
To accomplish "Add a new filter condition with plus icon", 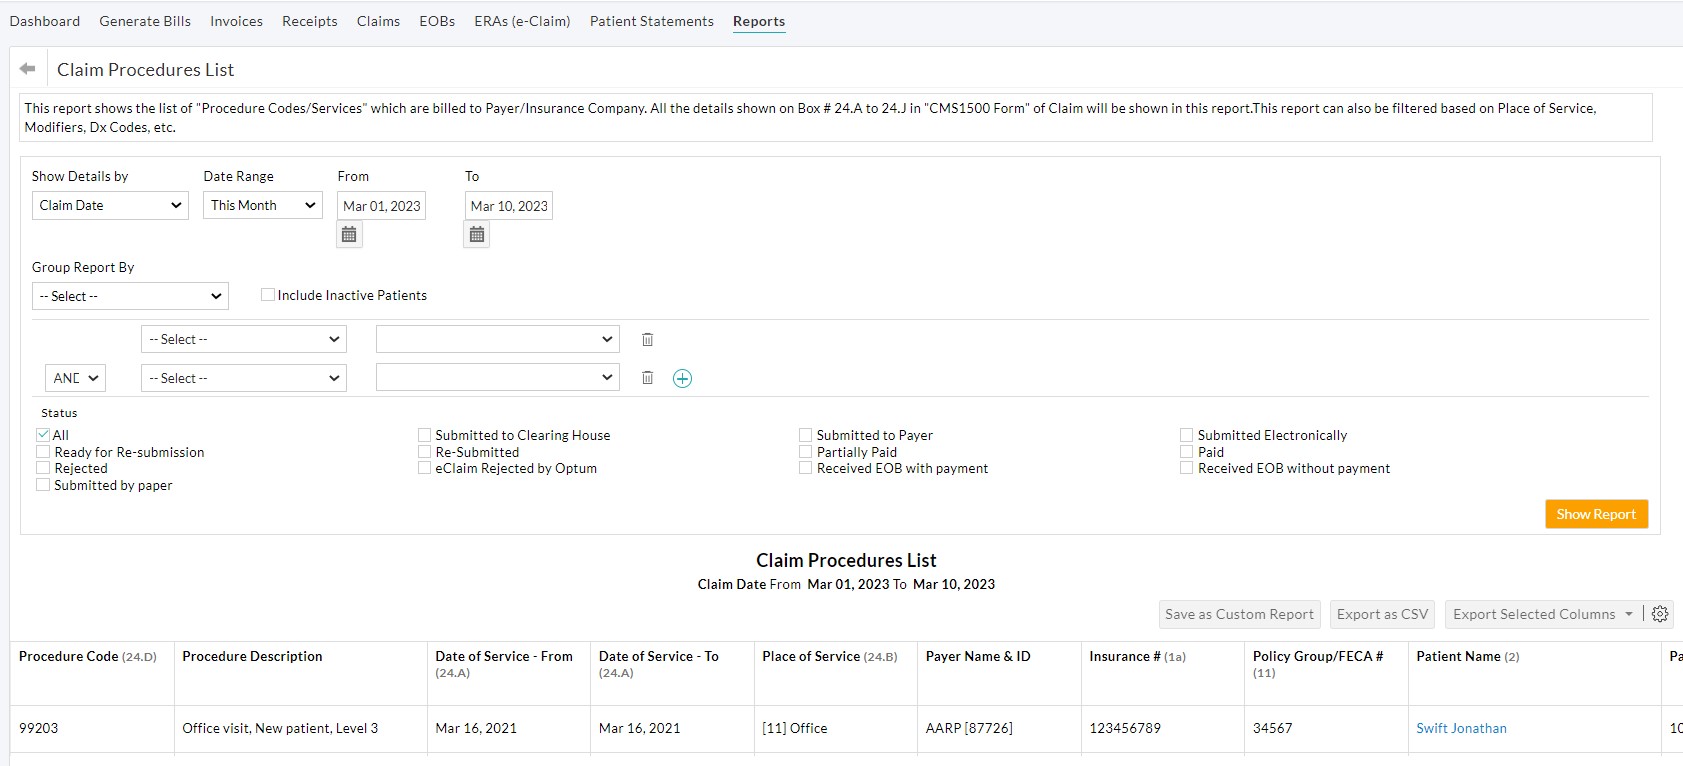I will pyautogui.click(x=682, y=378).
